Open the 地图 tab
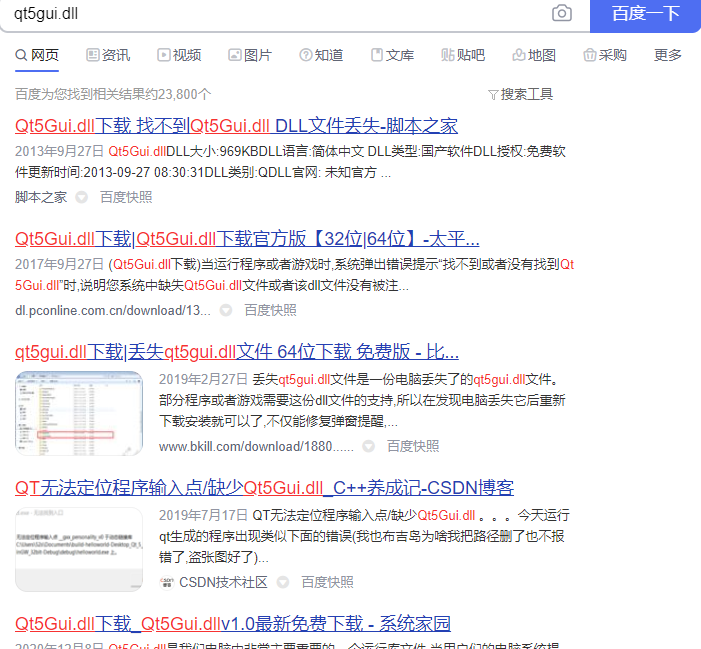Viewport: 701px width, 649px height. [x=534, y=55]
